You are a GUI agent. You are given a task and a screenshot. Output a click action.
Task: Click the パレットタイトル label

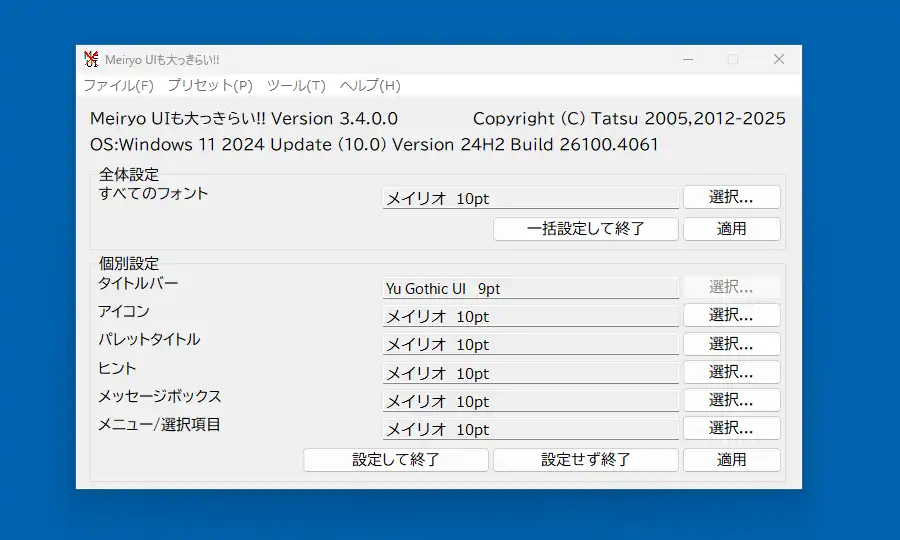(149, 339)
